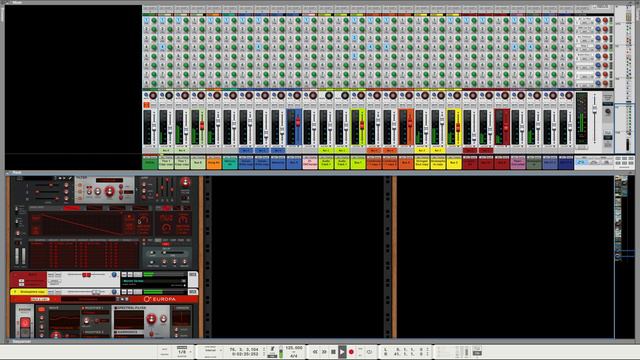
Task: Click the 125.000 tempo field
Action: click(x=294, y=348)
